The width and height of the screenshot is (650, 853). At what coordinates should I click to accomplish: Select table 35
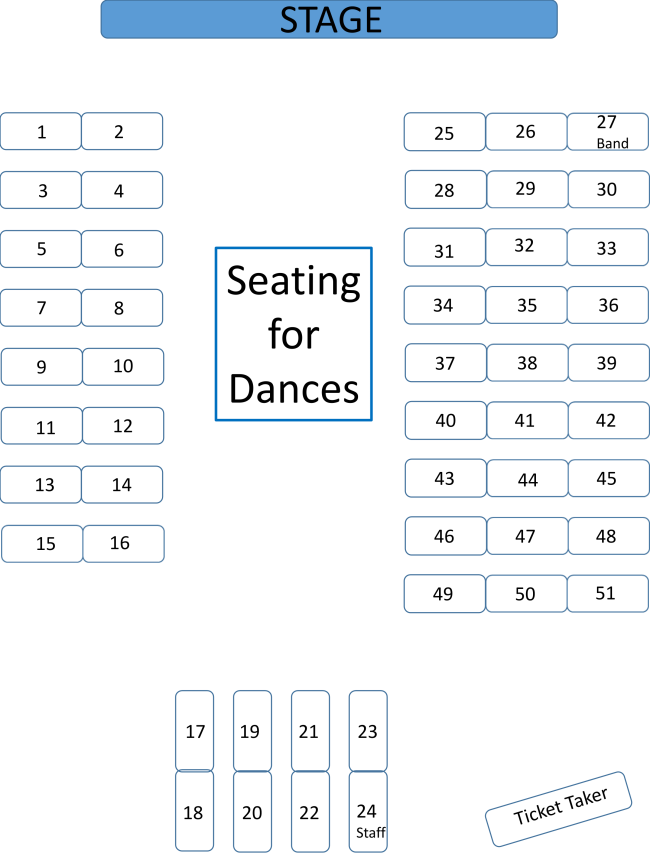click(527, 305)
